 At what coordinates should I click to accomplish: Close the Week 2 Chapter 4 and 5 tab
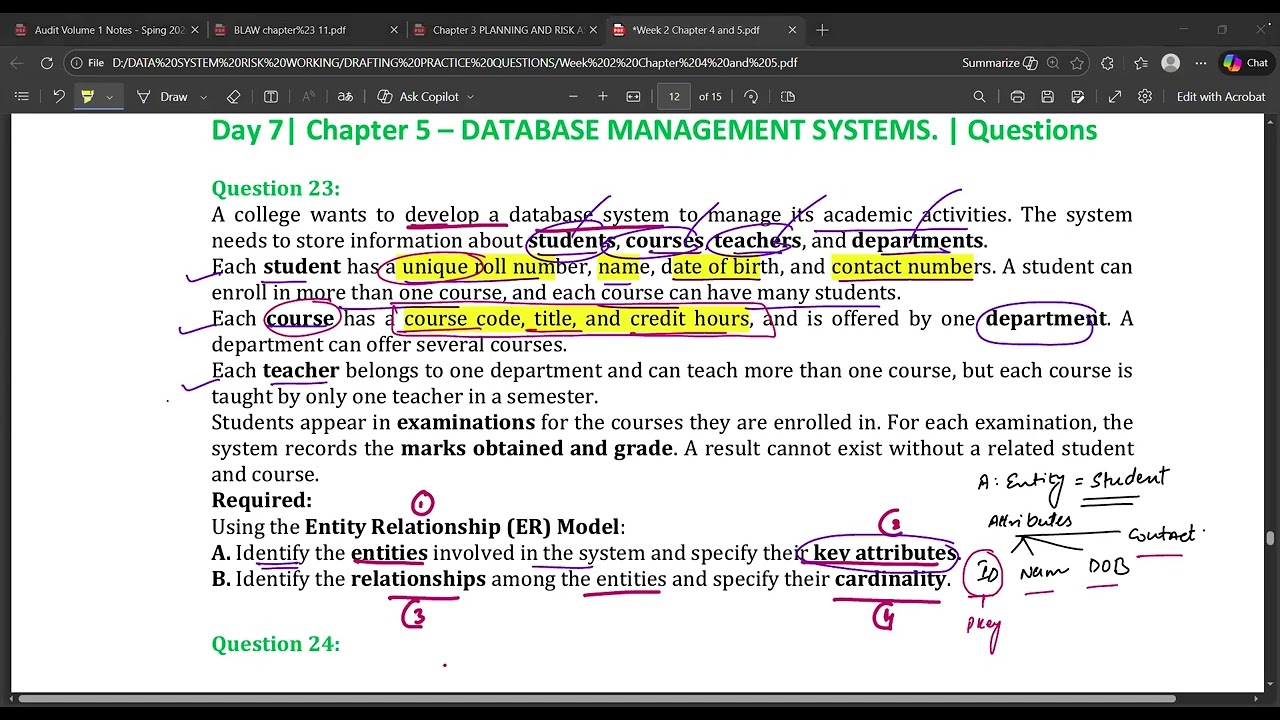click(792, 30)
